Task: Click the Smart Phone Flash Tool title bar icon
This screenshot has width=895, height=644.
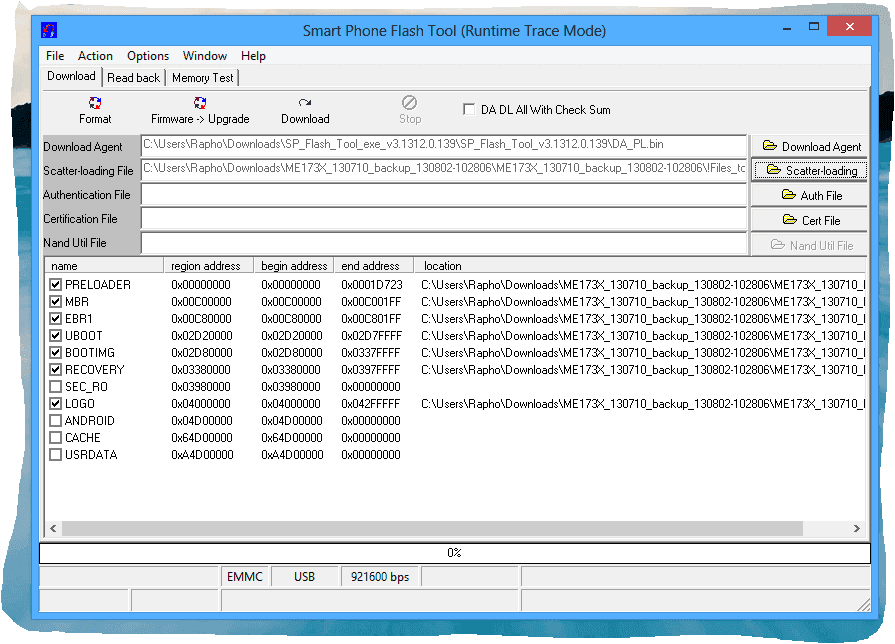Action: pyautogui.click(x=49, y=30)
